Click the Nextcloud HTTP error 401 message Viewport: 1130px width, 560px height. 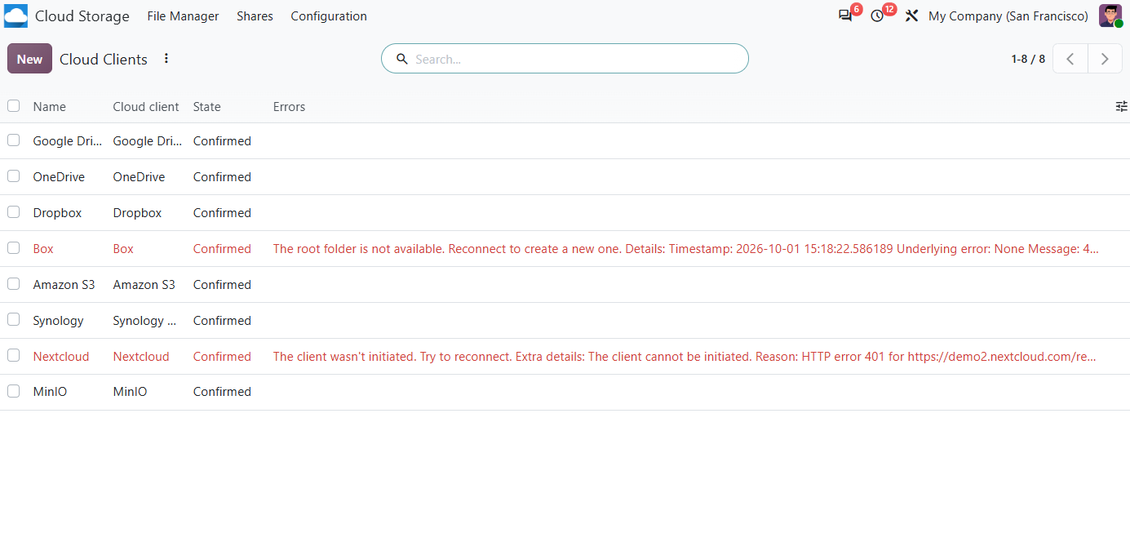(x=685, y=356)
